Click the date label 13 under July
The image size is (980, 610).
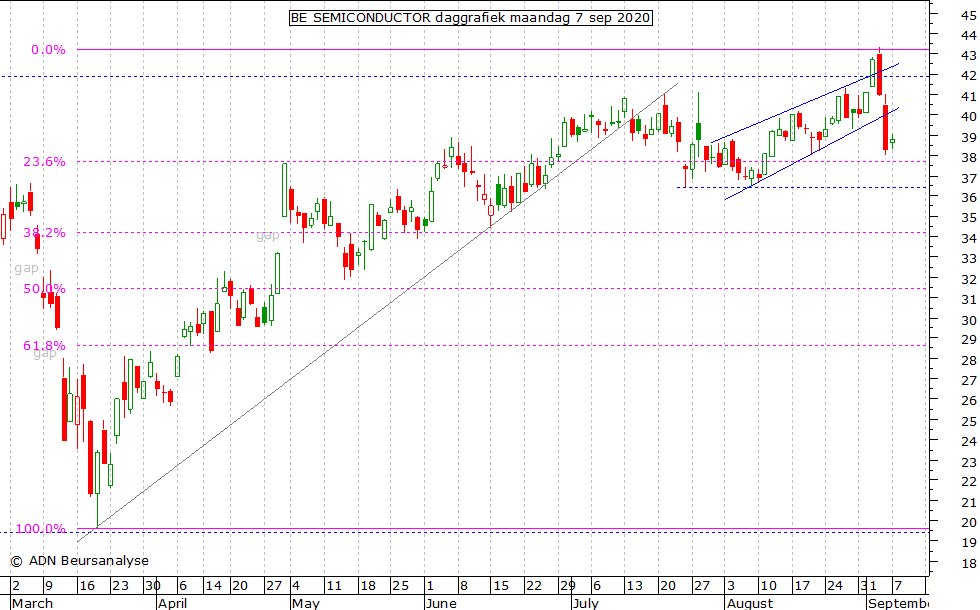click(x=634, y=586)
